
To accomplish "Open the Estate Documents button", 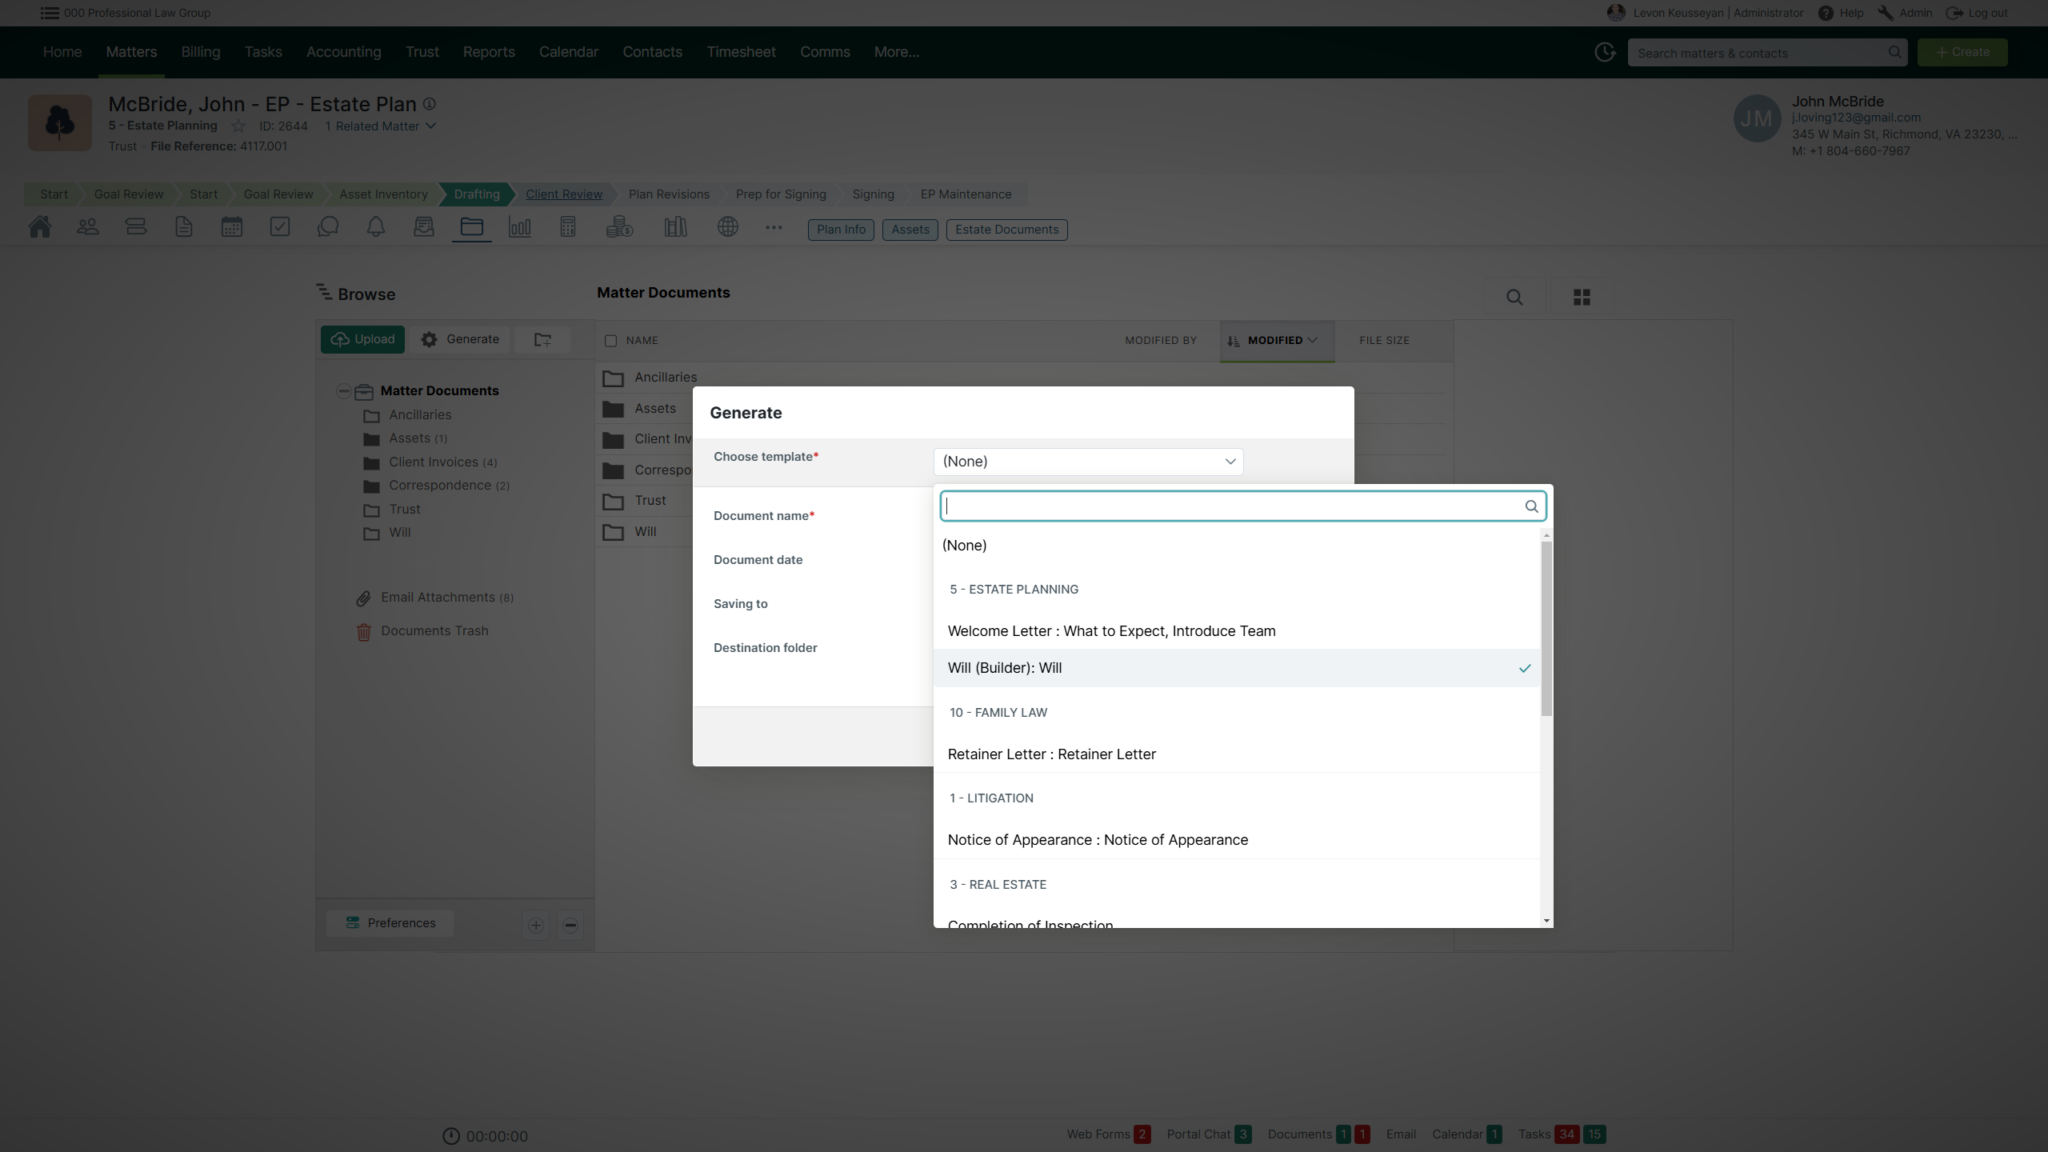I will pyautogui.click(x=1006, y=230).
